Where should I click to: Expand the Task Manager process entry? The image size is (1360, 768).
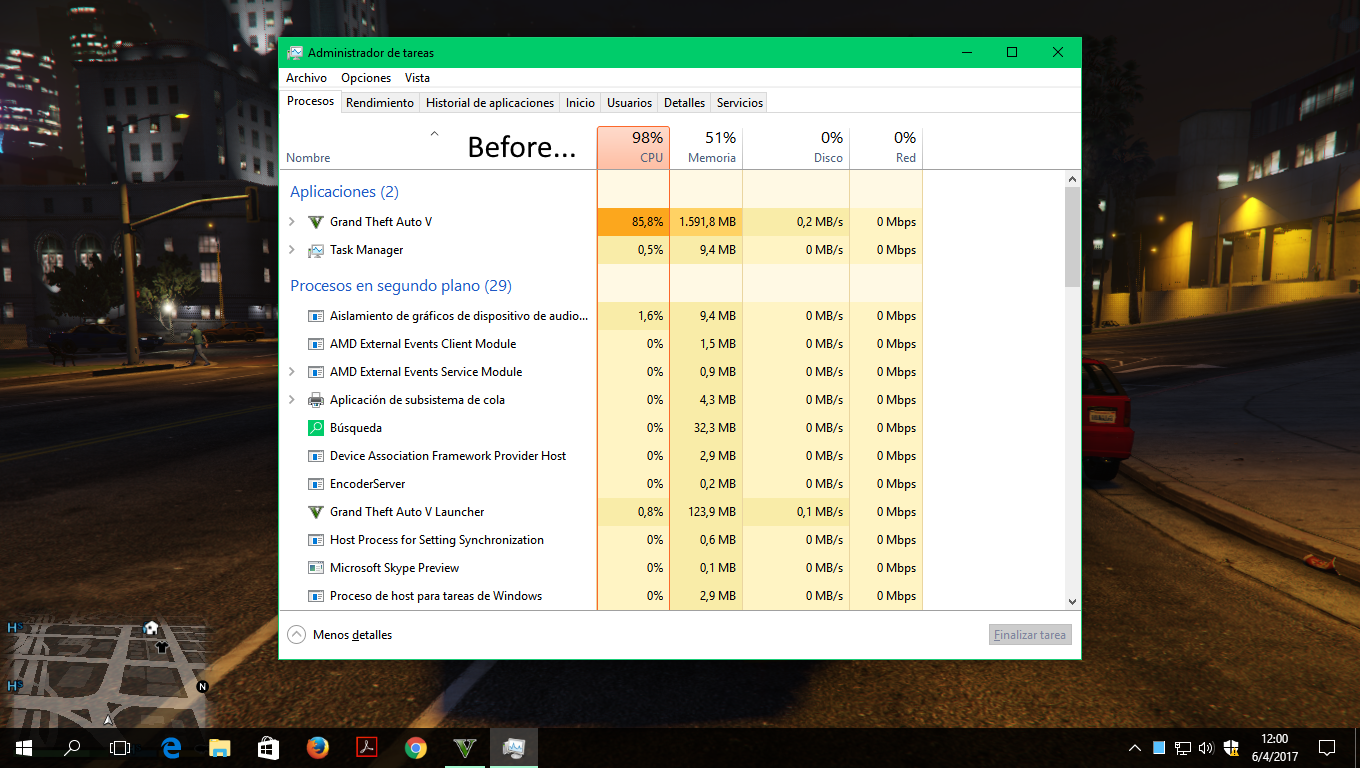(292, 250)
